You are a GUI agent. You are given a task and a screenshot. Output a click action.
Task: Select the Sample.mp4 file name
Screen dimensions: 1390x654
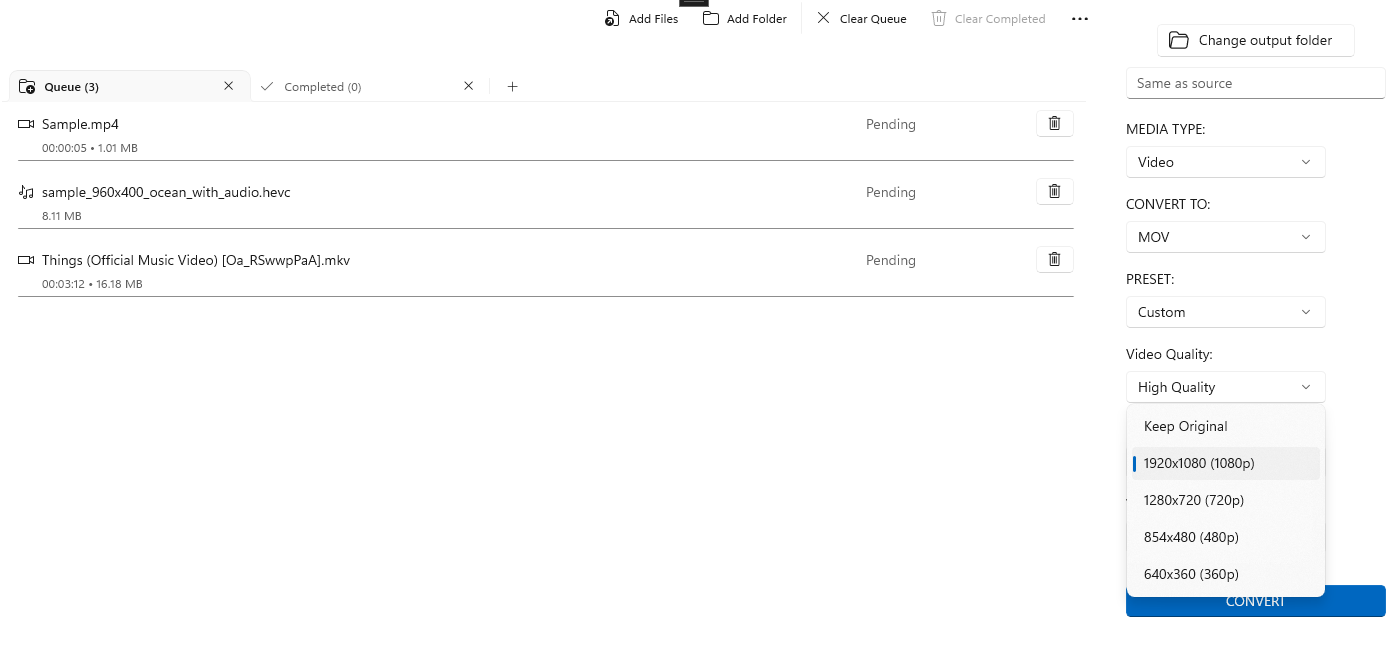tap(80, 124)
